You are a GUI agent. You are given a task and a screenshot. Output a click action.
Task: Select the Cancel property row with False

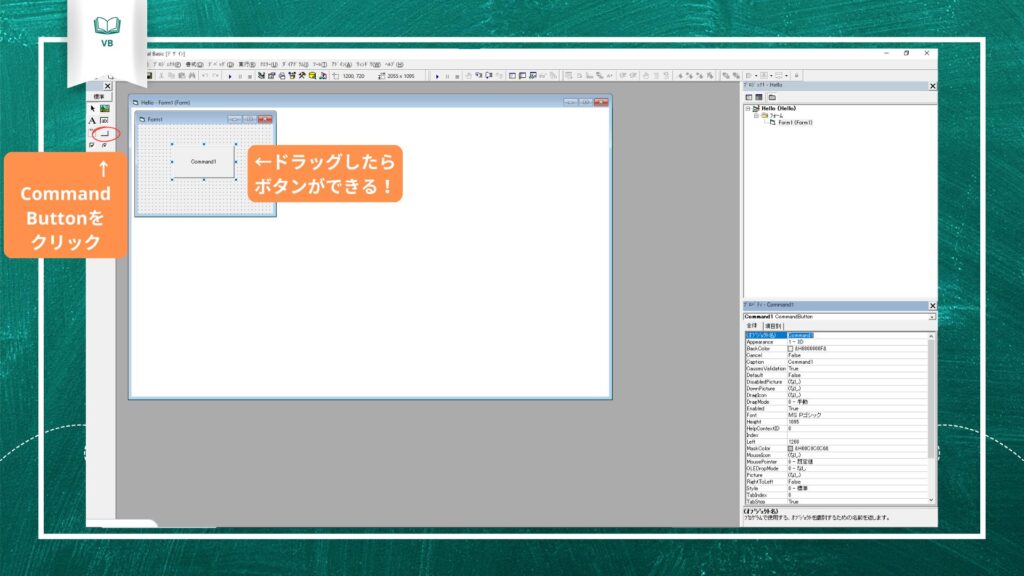coord(836,355)
